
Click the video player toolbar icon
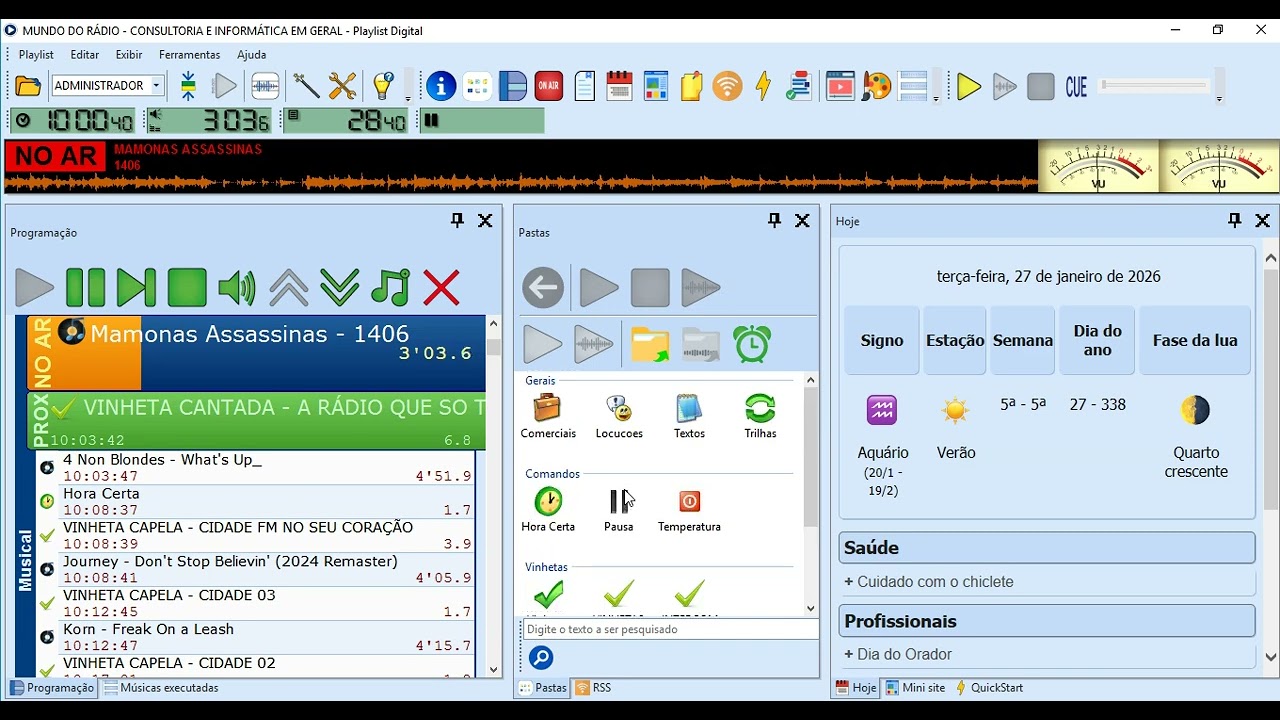tap(840, 86)
